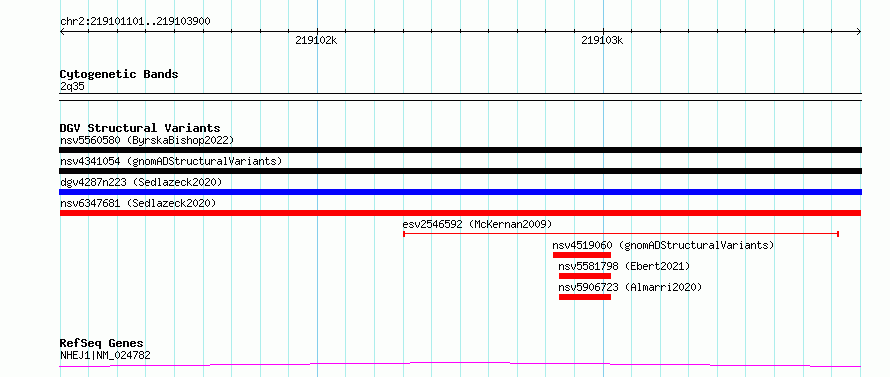Open variant nsv5581798 (Ebert2021) label

pos(624,266)
